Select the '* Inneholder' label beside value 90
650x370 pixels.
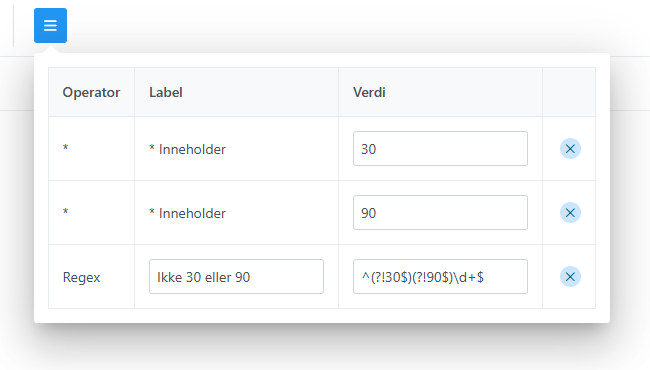[187, 213]
